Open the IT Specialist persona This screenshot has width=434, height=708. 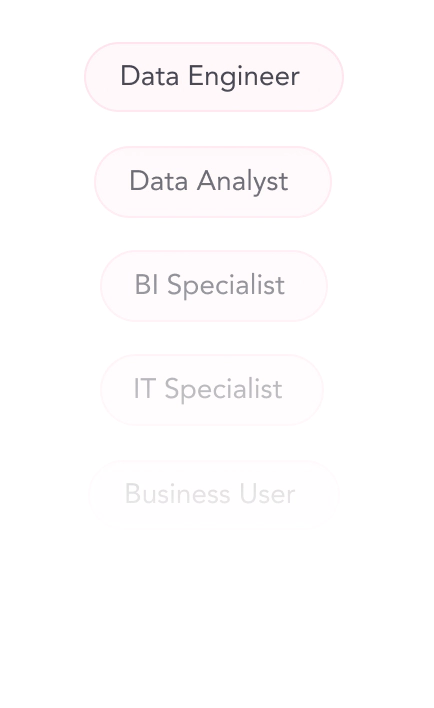coord(212,390)
